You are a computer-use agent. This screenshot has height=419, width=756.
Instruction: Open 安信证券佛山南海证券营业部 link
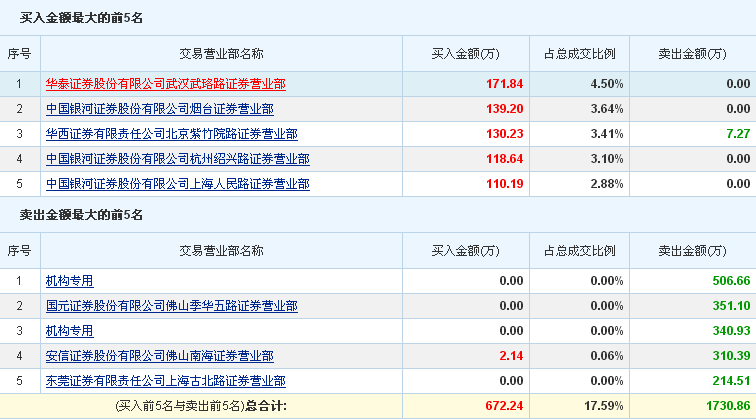coord(160,356)
